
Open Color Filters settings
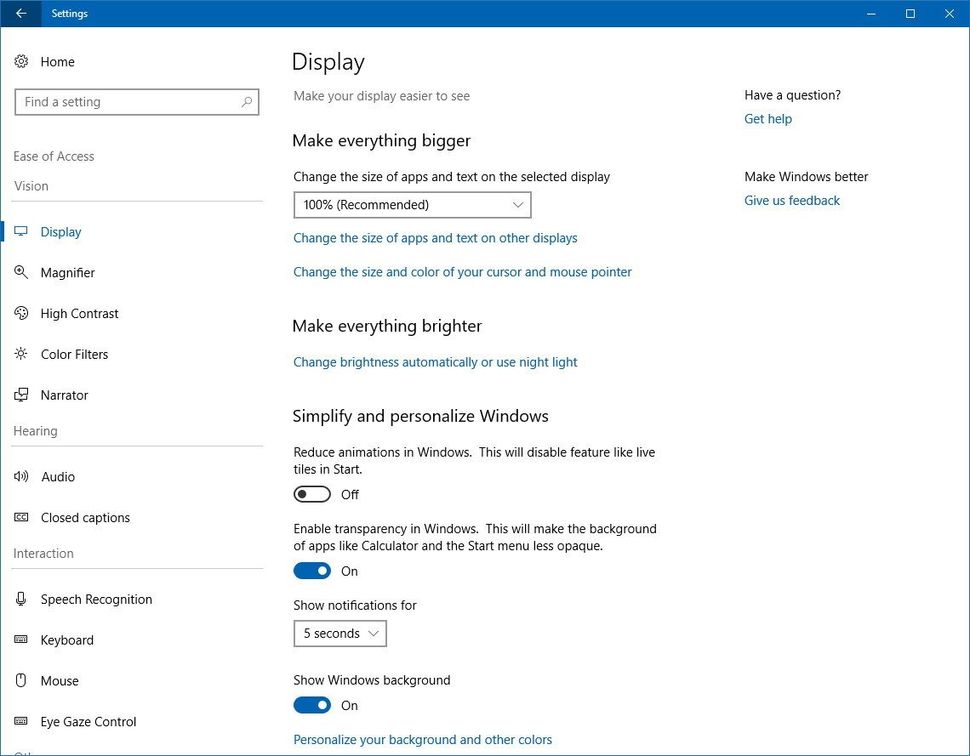click(21, 354)
